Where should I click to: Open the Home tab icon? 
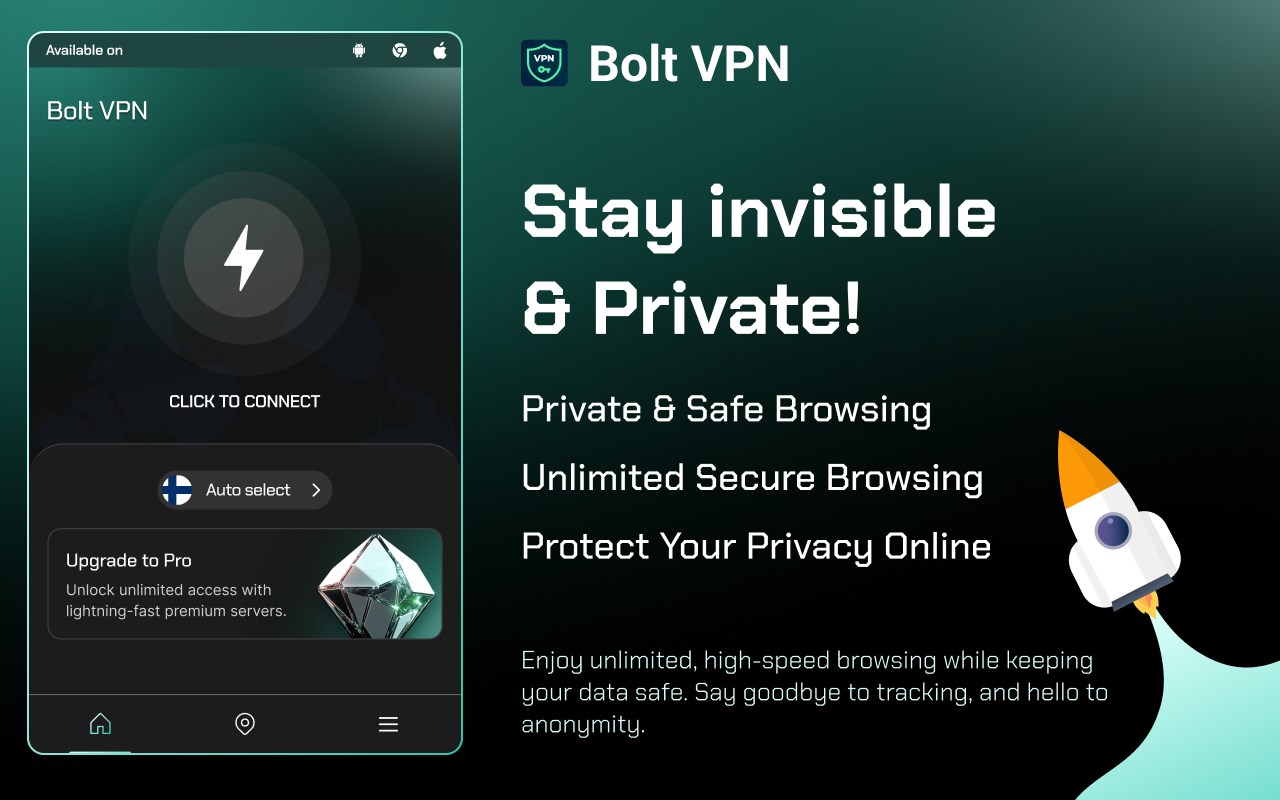[100, 724]
